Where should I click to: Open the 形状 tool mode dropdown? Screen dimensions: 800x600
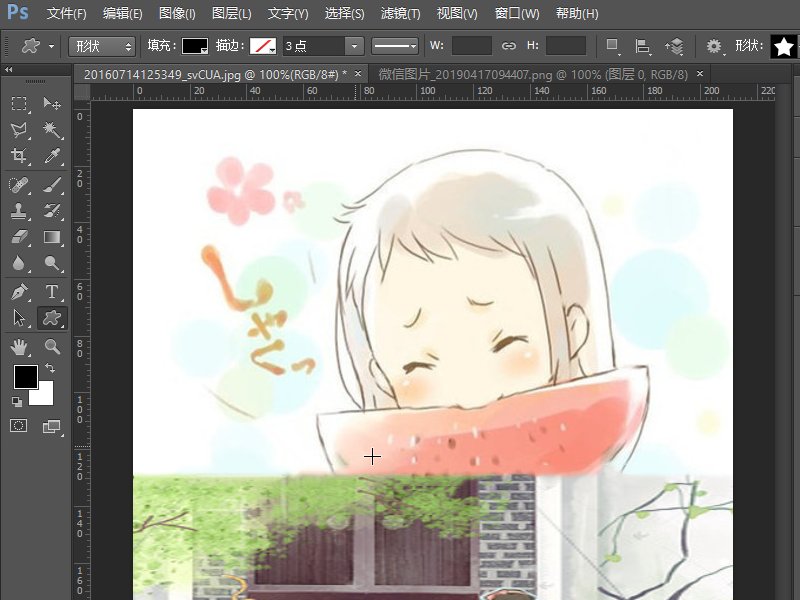click(102, 46)
